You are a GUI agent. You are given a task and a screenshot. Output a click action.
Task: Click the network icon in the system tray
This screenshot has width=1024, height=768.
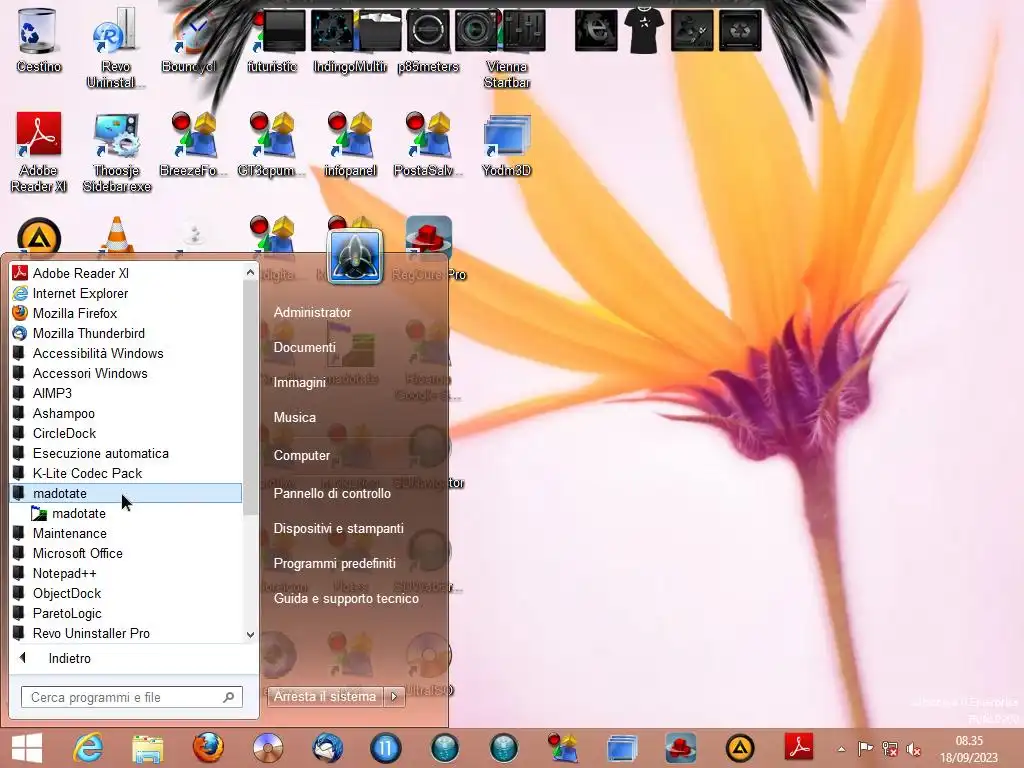point(889,749)
